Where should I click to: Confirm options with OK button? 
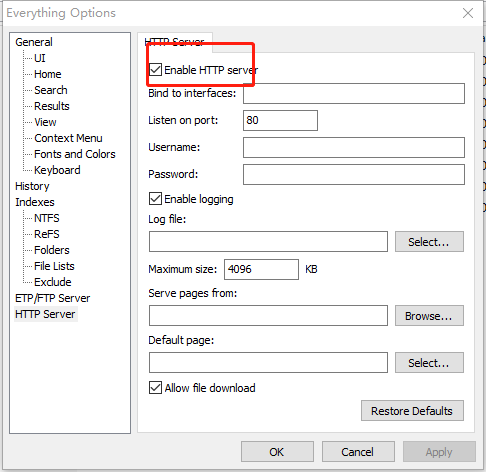(277, 452)
